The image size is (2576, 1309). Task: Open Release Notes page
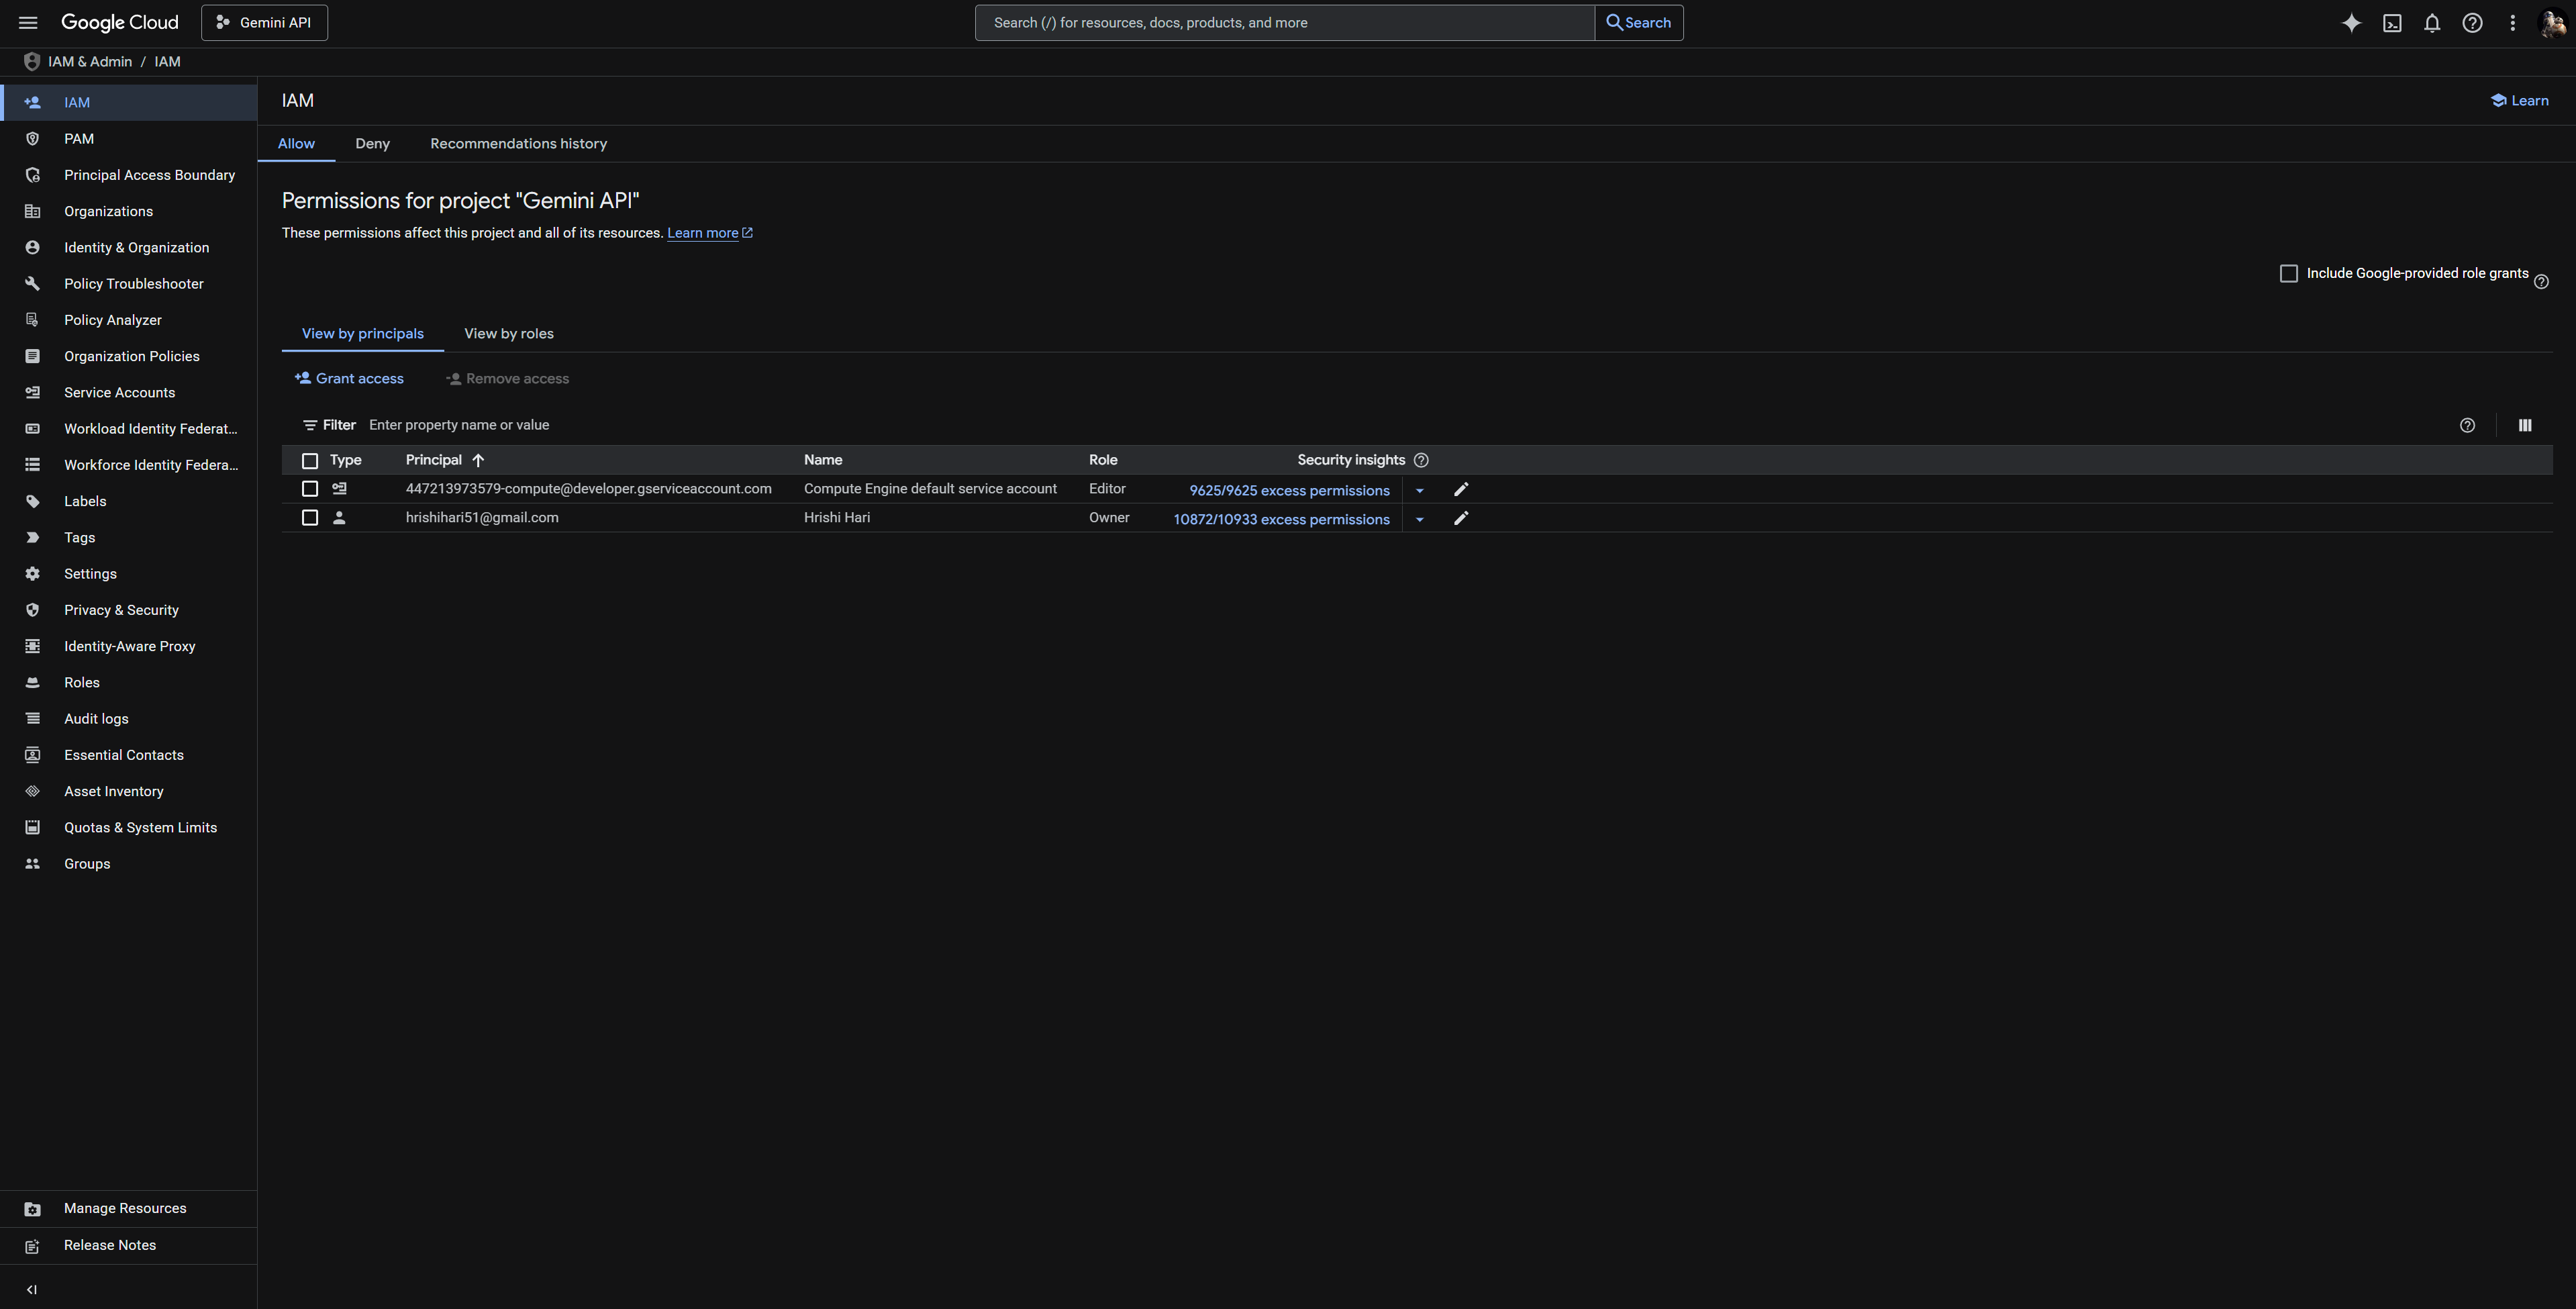click(x=128, y=1245)
